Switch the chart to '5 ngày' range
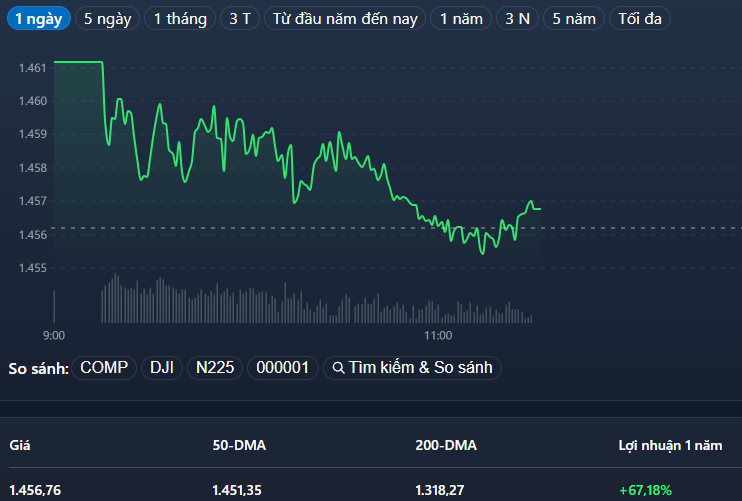Screen dimensions: 742x501 [x=108, y=19]
